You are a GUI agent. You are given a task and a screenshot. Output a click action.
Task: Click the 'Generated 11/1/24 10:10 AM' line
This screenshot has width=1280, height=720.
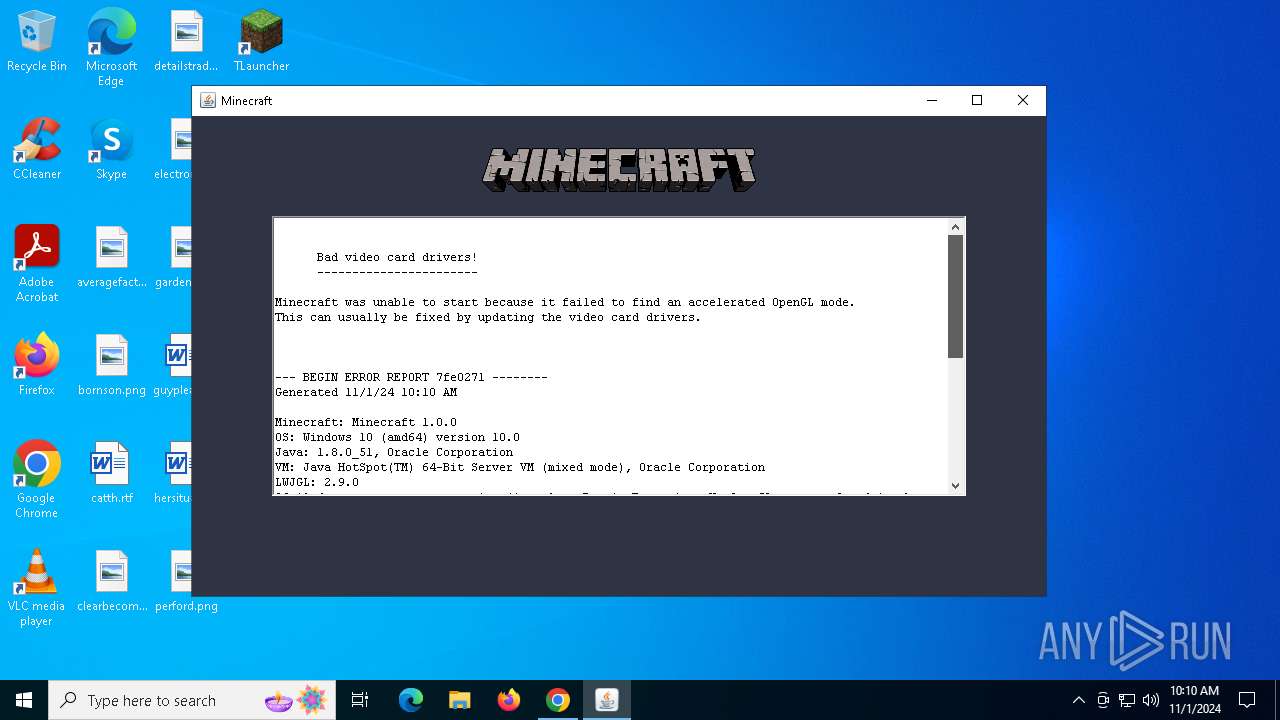click(366, 392)
